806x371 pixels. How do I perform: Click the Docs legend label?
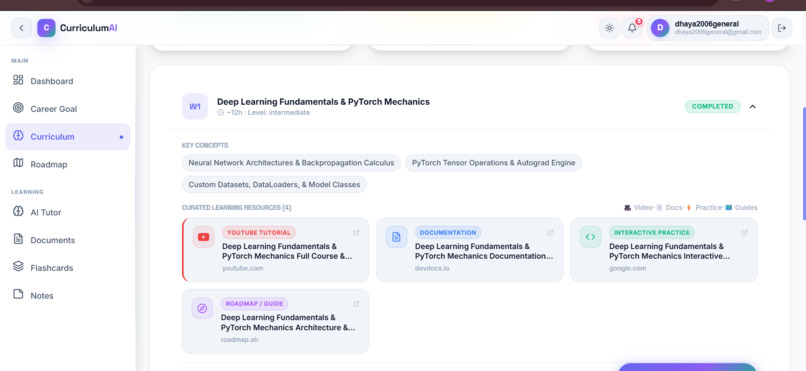pyautogui.click(x=673, y=208)
